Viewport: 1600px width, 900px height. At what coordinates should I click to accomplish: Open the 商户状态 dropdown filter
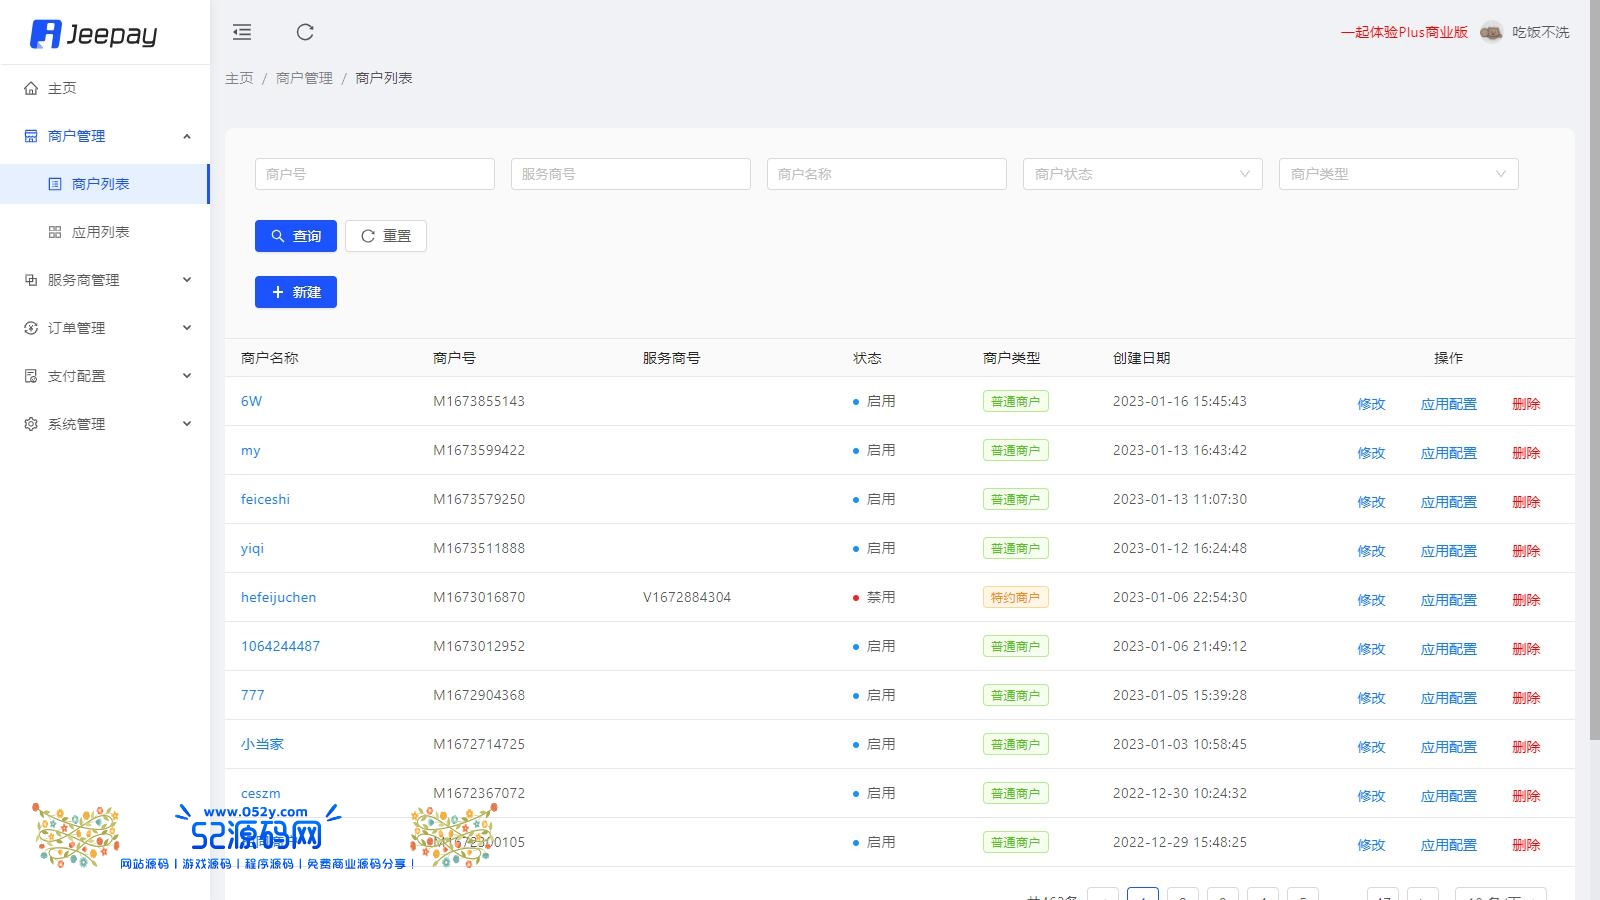tap(1142, 174)
